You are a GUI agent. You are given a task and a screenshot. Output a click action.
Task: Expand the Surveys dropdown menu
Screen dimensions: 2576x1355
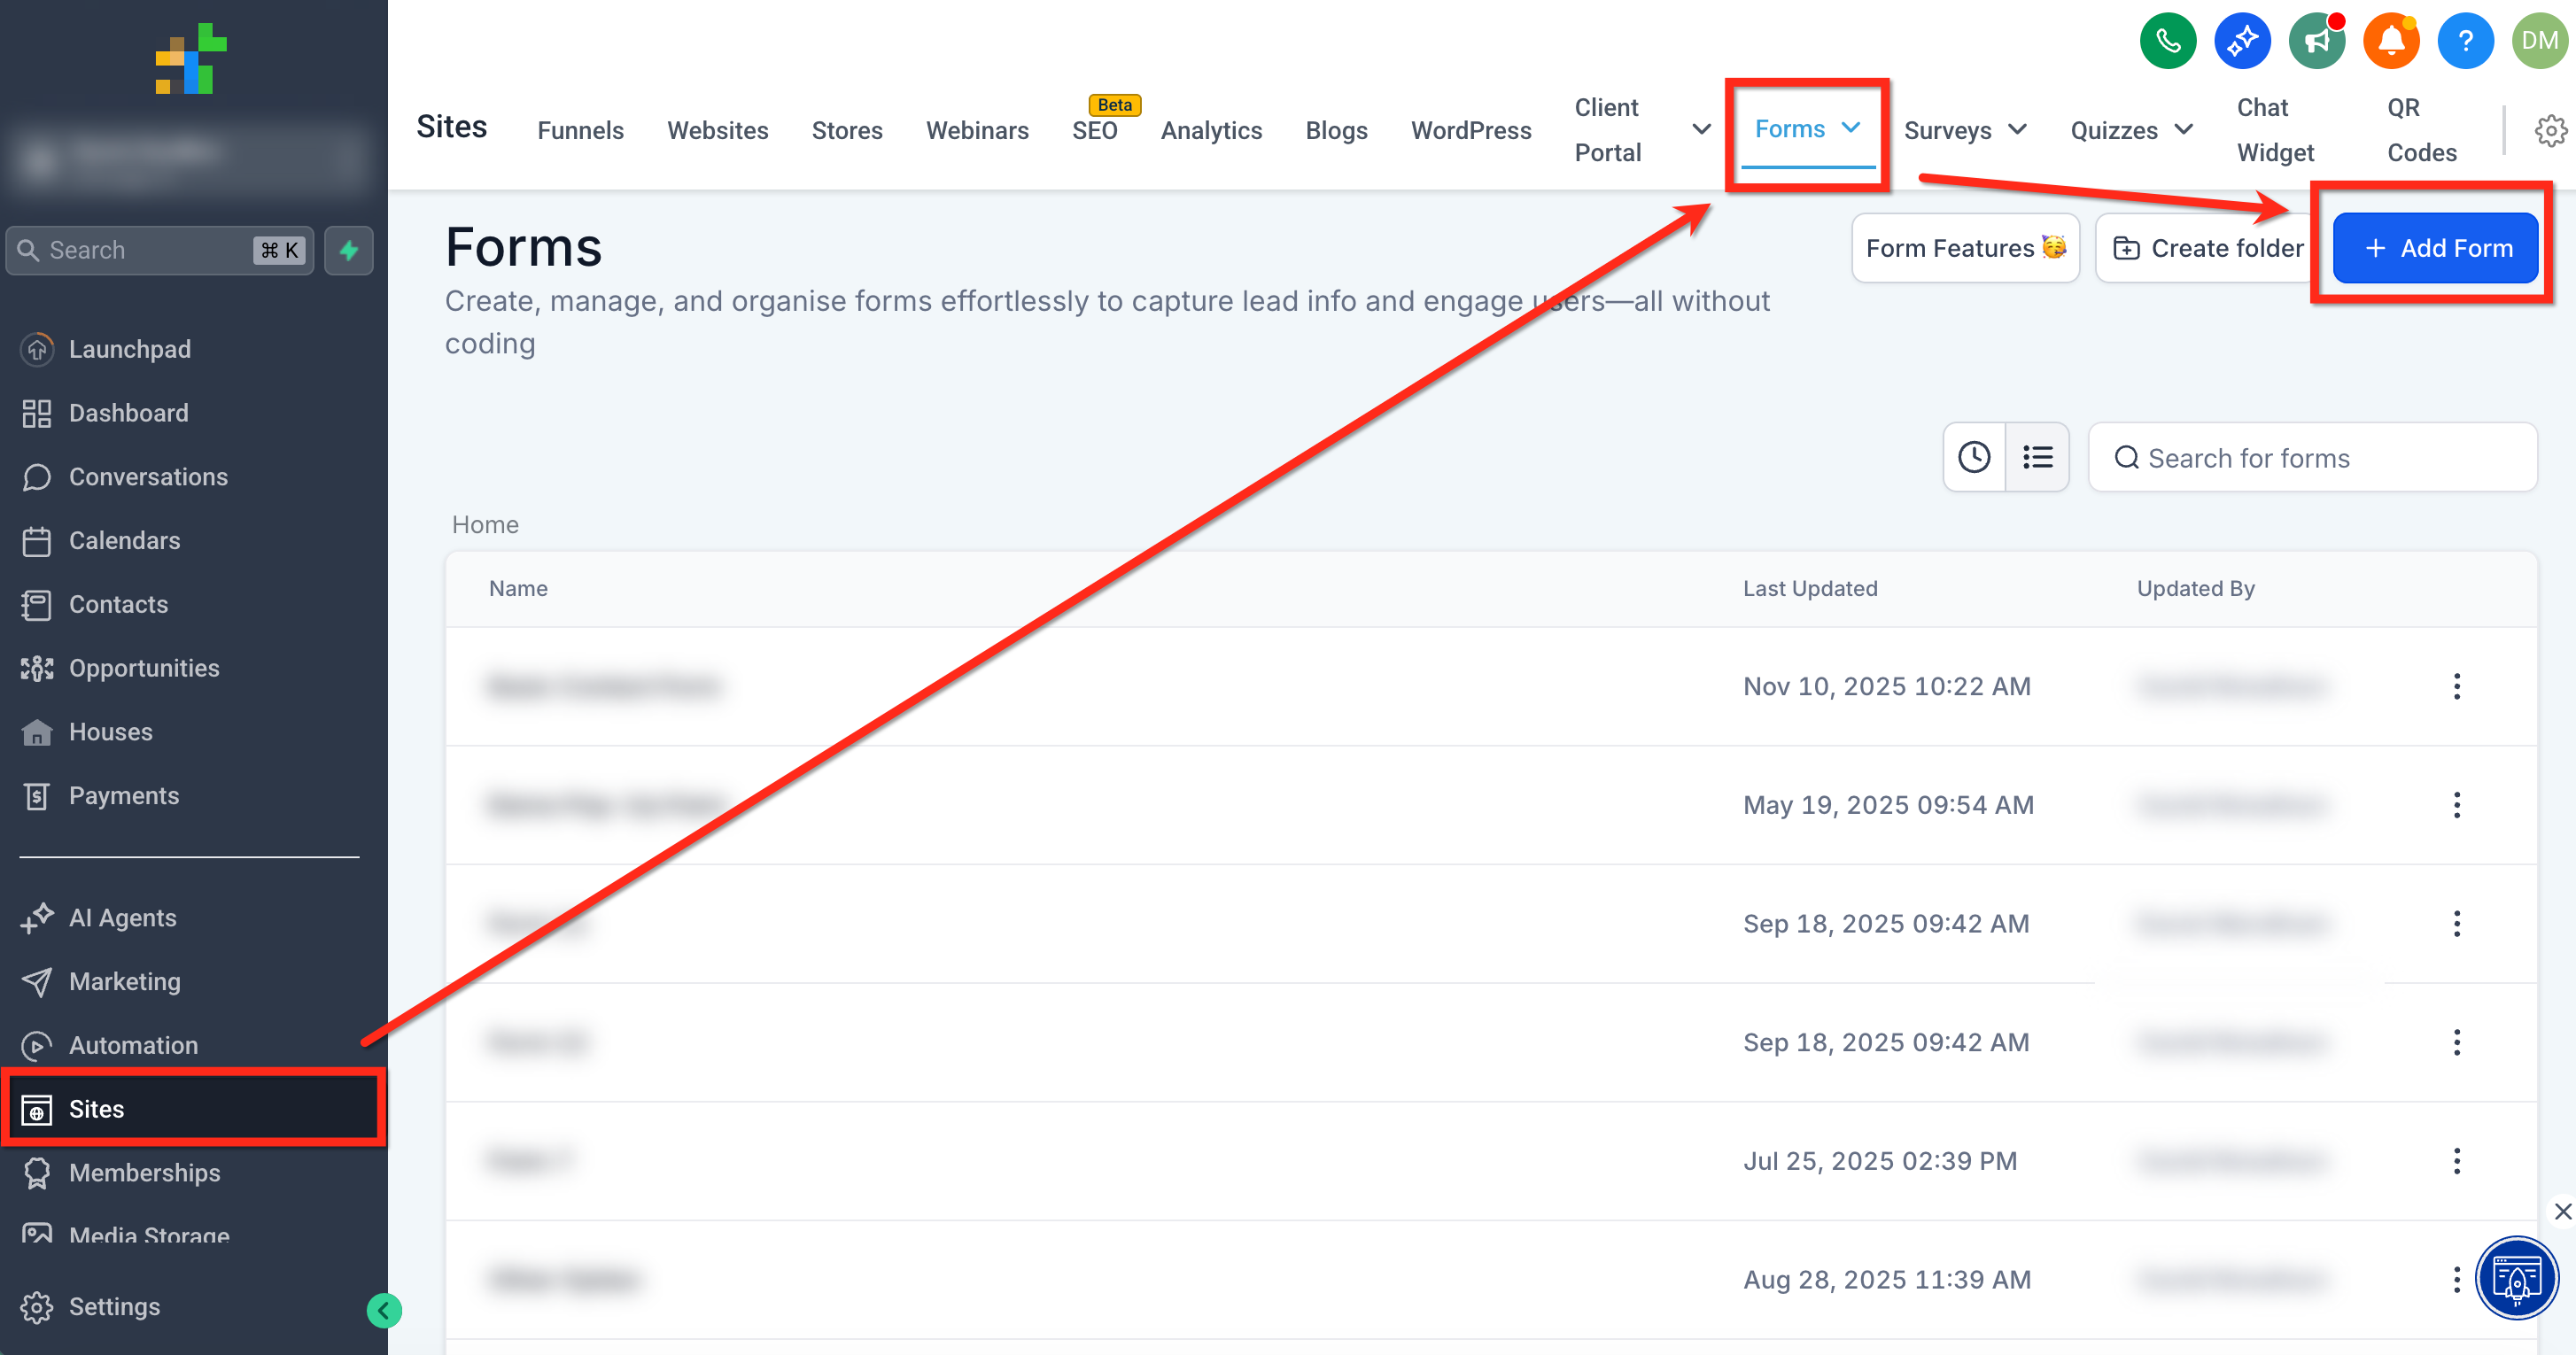(x=2018, y=130)
